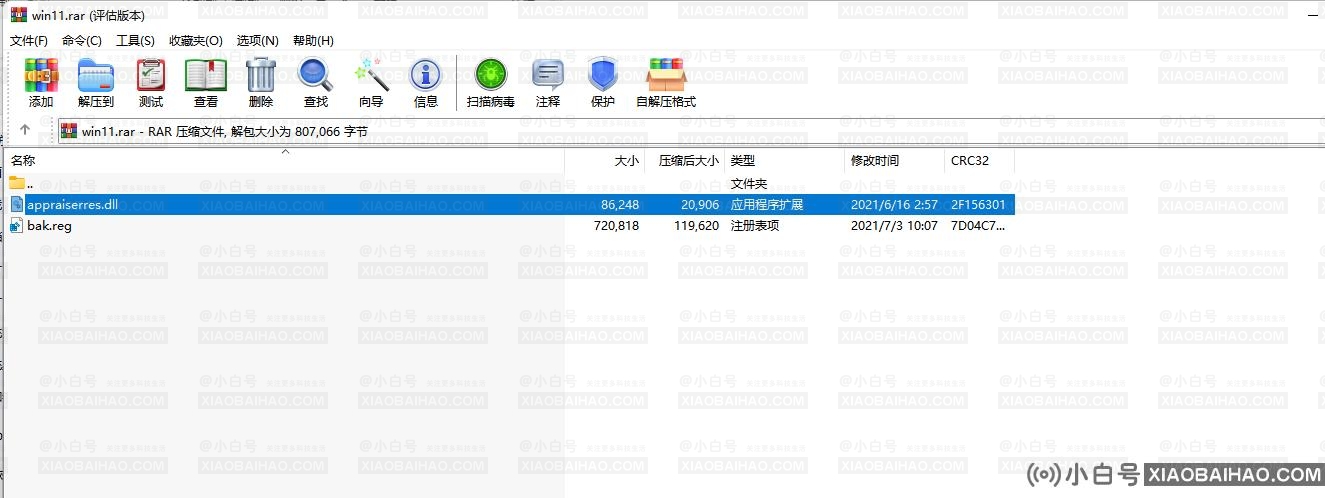1325x498 pixels.
Task: Click the 应用程序扩展 type cell
Action: coord(767,204)
